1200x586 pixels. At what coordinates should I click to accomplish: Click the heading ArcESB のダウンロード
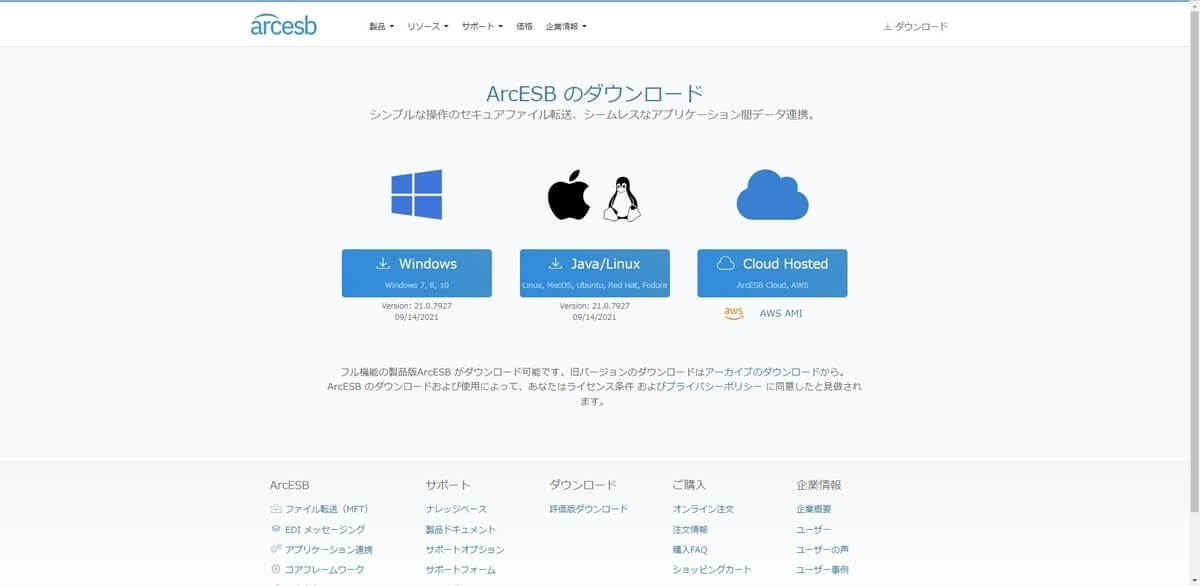(x=595, y=93)
